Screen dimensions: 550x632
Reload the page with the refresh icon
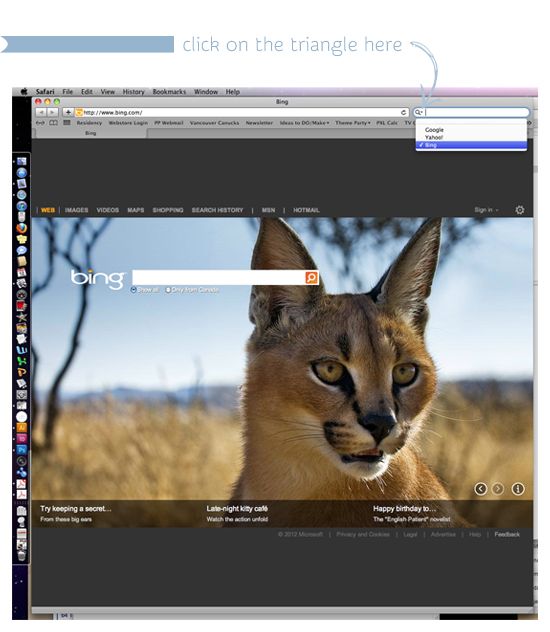click(x=403, y=112)
